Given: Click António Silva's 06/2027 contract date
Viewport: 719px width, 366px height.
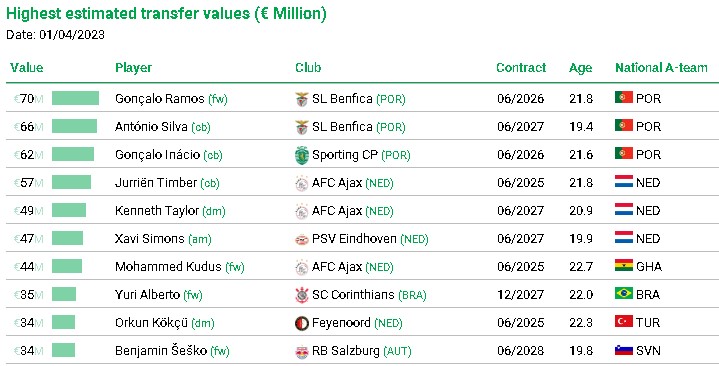Looking at the screenshot, I should pyautogui.click(x=520, y=127).
